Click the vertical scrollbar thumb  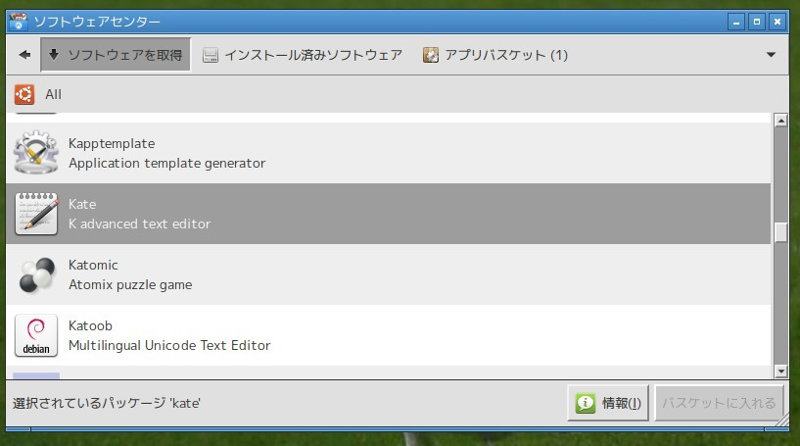[781, 233]
